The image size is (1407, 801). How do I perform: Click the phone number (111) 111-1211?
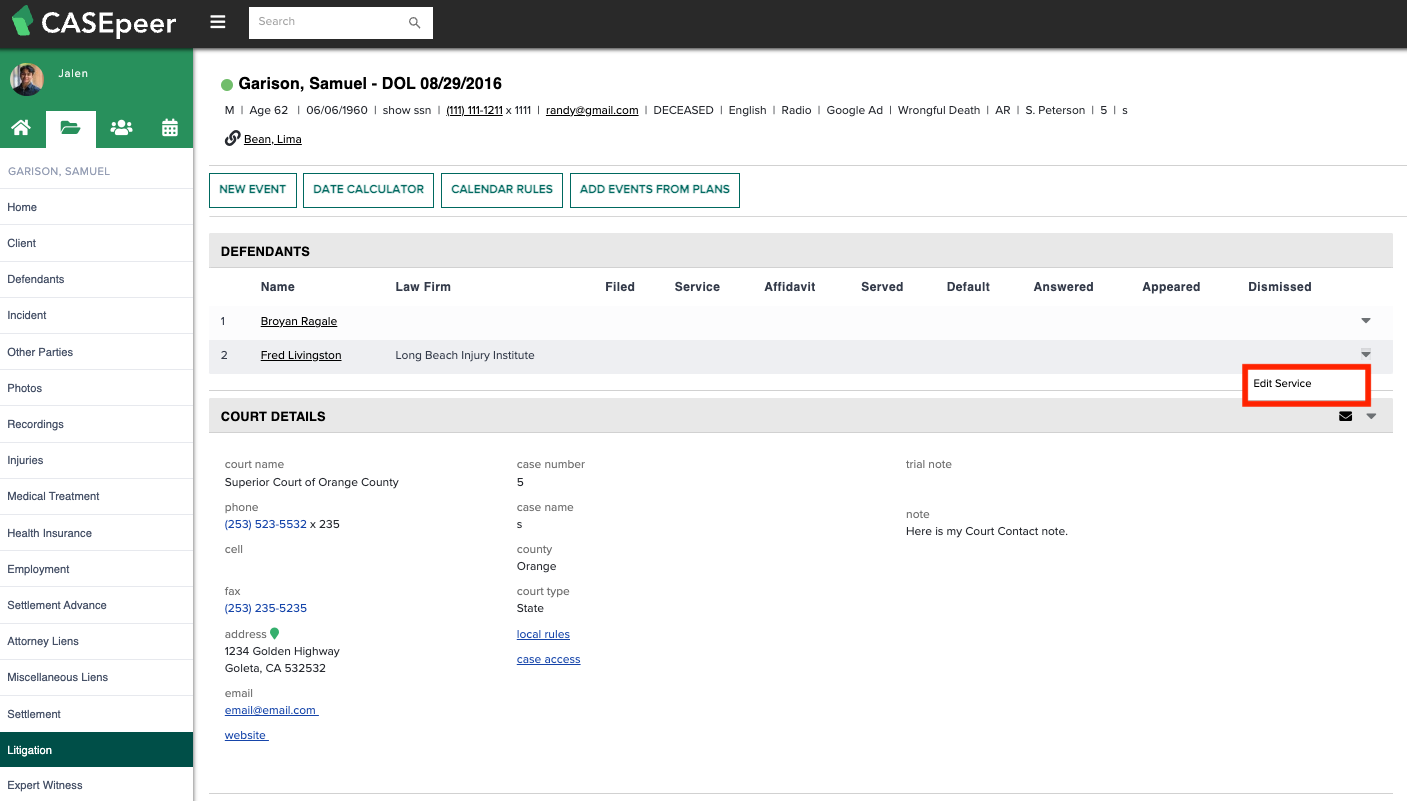(x=474, y=110)
